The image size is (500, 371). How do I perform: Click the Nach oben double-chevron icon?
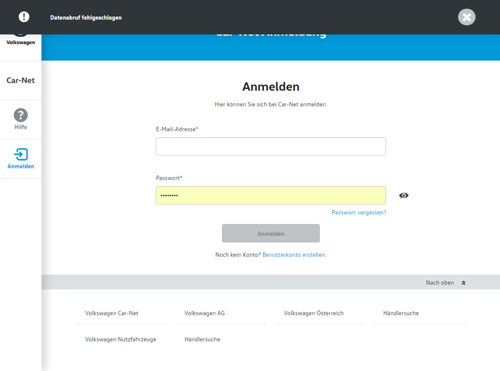(463, 283)
